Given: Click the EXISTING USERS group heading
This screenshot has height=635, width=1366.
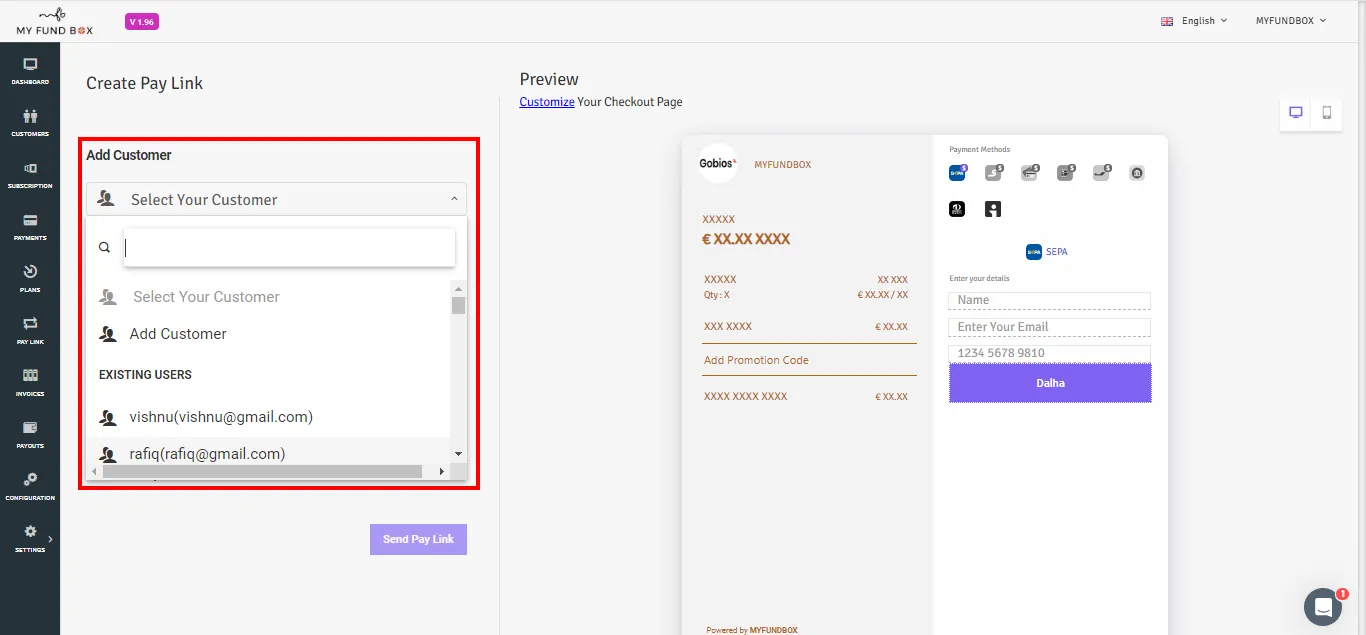Looking at the screenshot, I should pyautogui.click(x=145, y=375).
